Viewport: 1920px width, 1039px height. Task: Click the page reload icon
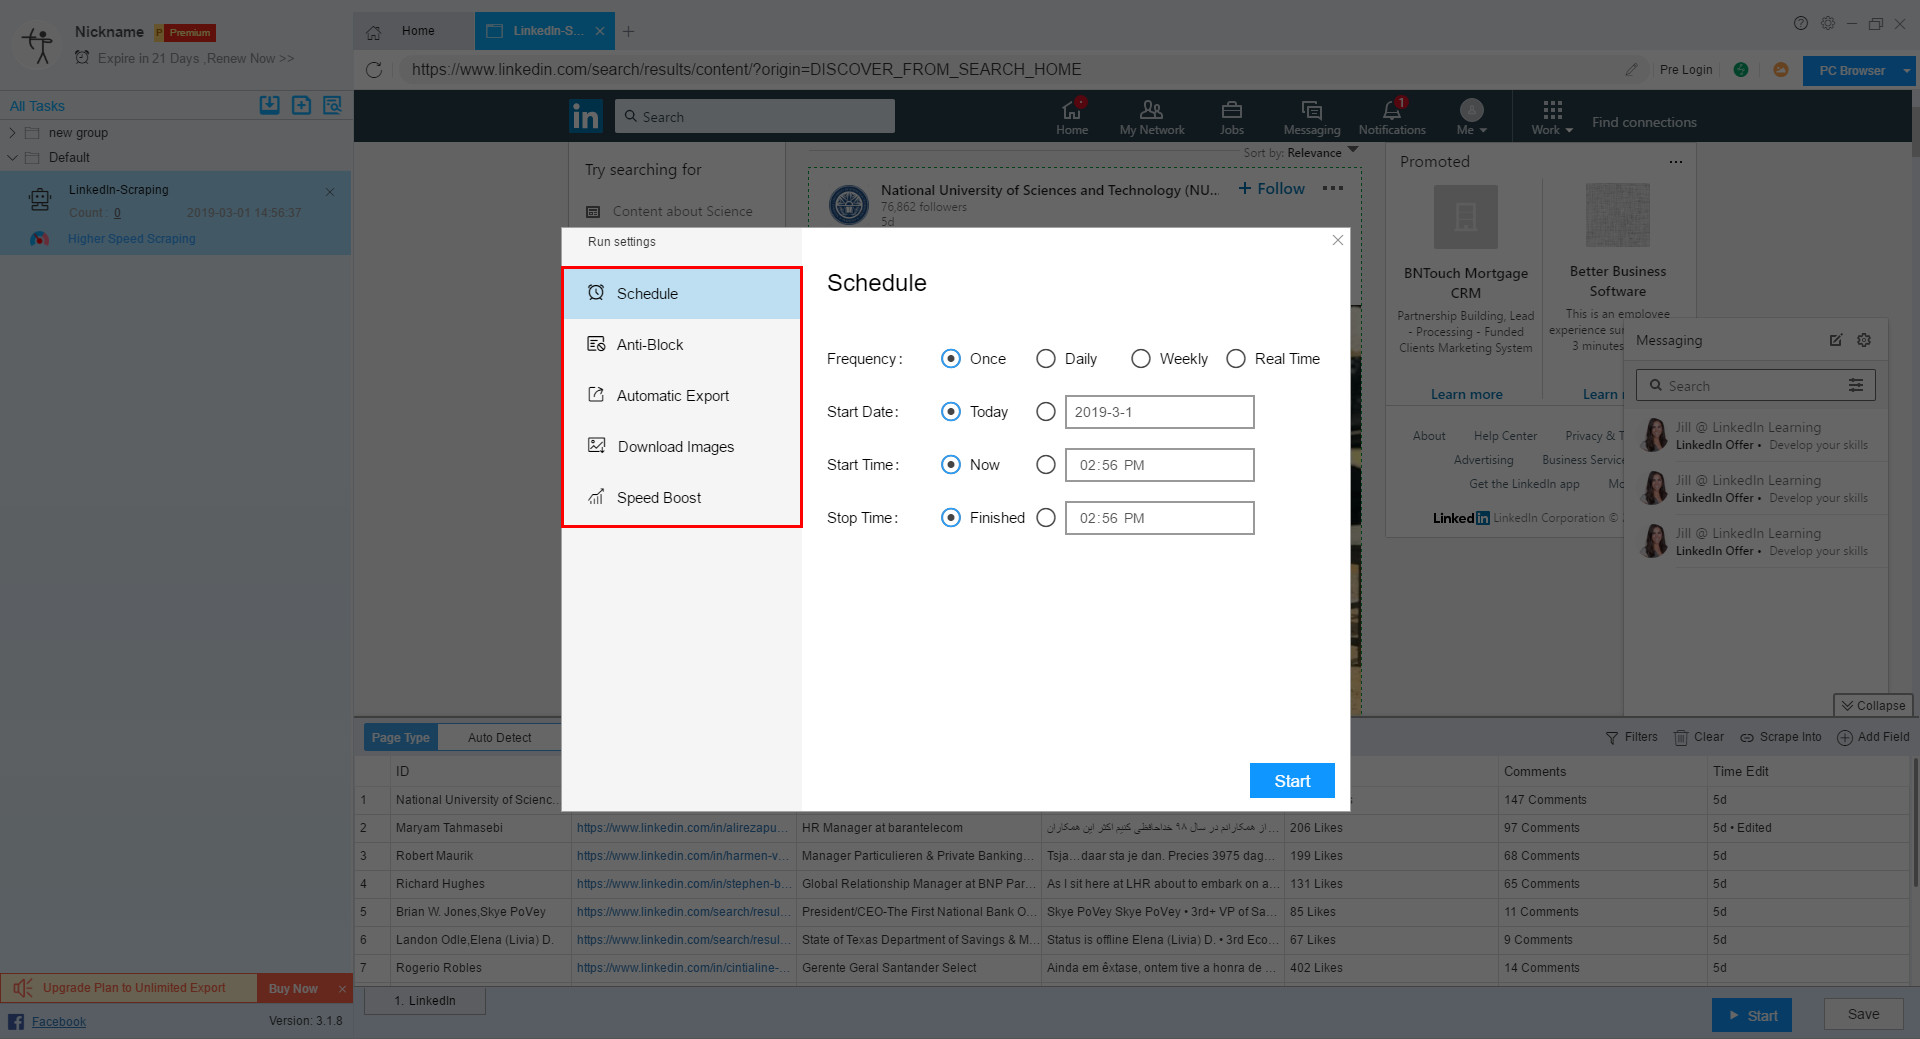(374, 70)
